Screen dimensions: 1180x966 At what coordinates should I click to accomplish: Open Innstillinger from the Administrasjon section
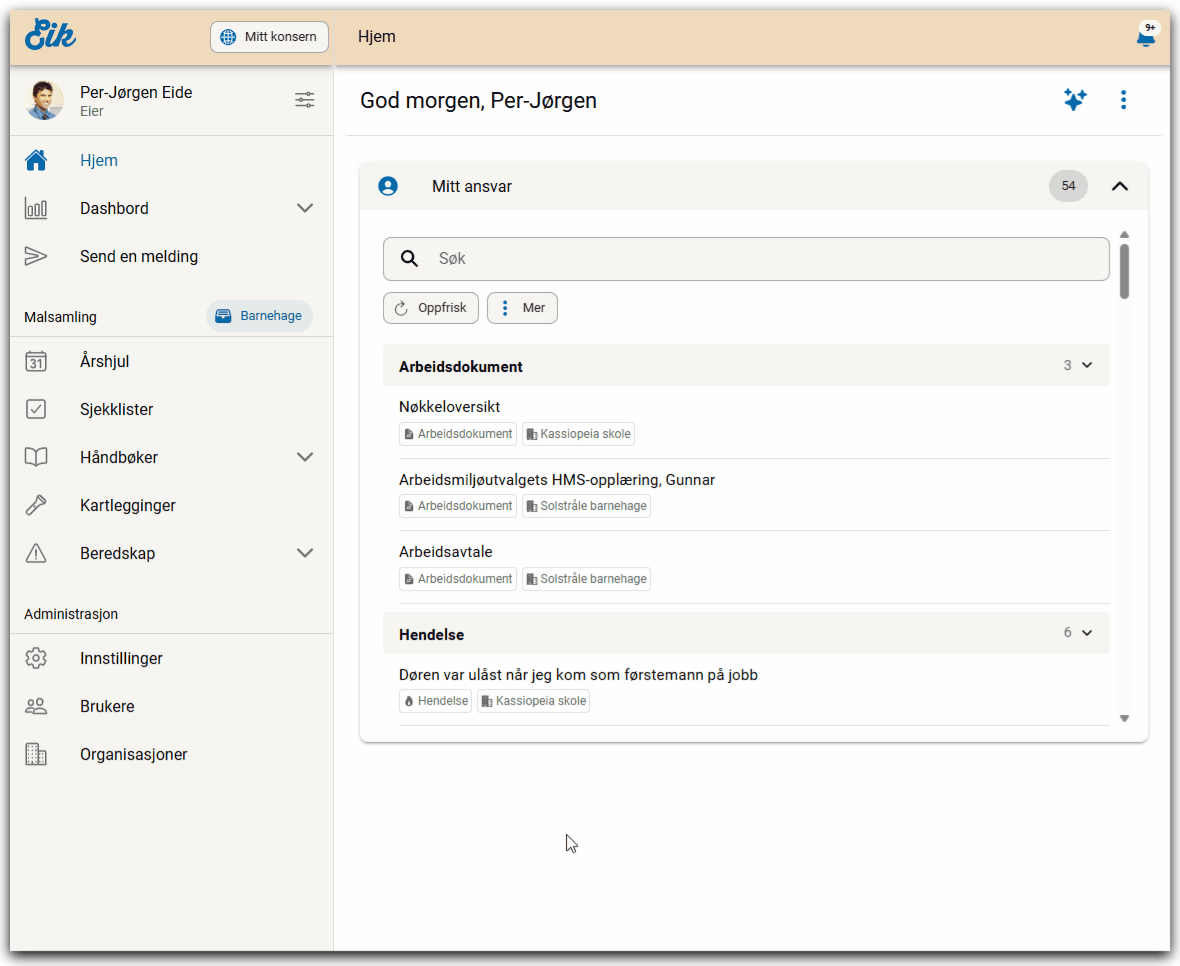pos(121,659)
